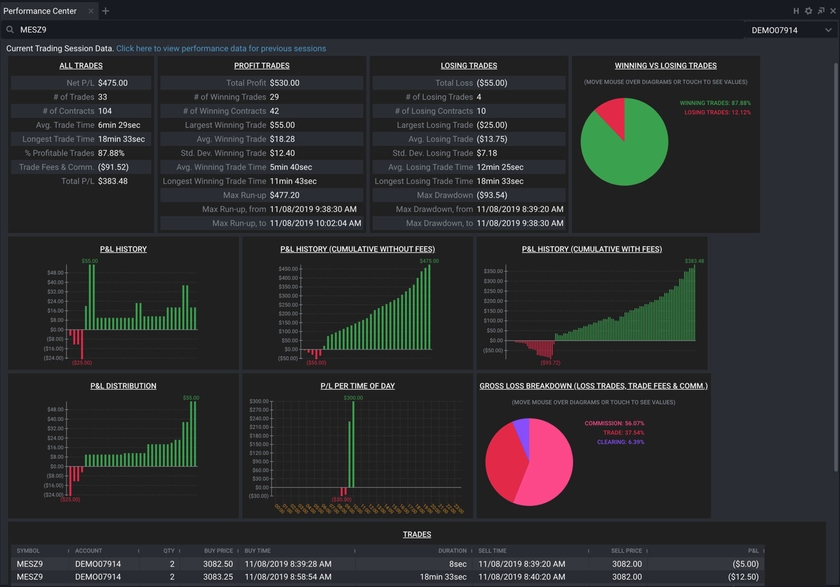The height and width of the screenshot is (587, 840).
Task: Open the settings gear in the title bar
Action: pyautogui.click(x=808, y=11)
